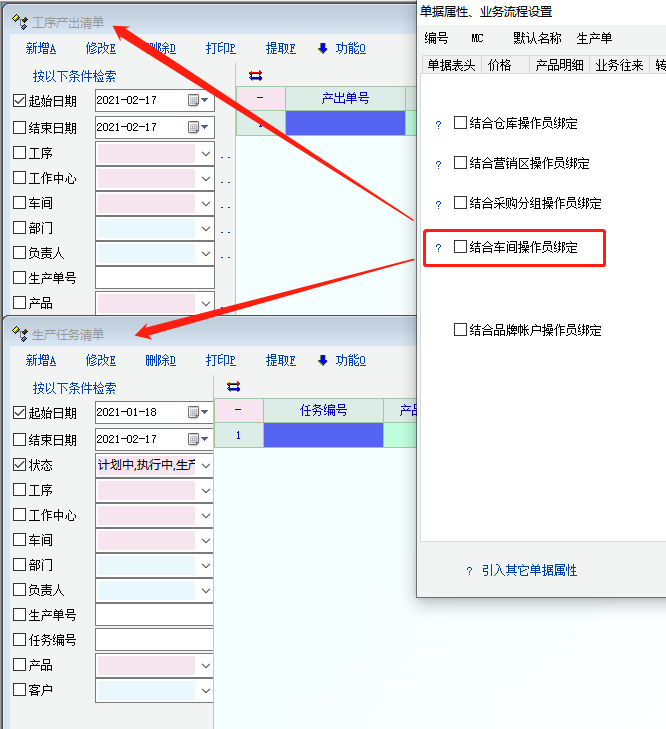Select the blue cell under 产出单号 column
The width and height of the screenshot is (666, 729).
click(x=345, y=123)
